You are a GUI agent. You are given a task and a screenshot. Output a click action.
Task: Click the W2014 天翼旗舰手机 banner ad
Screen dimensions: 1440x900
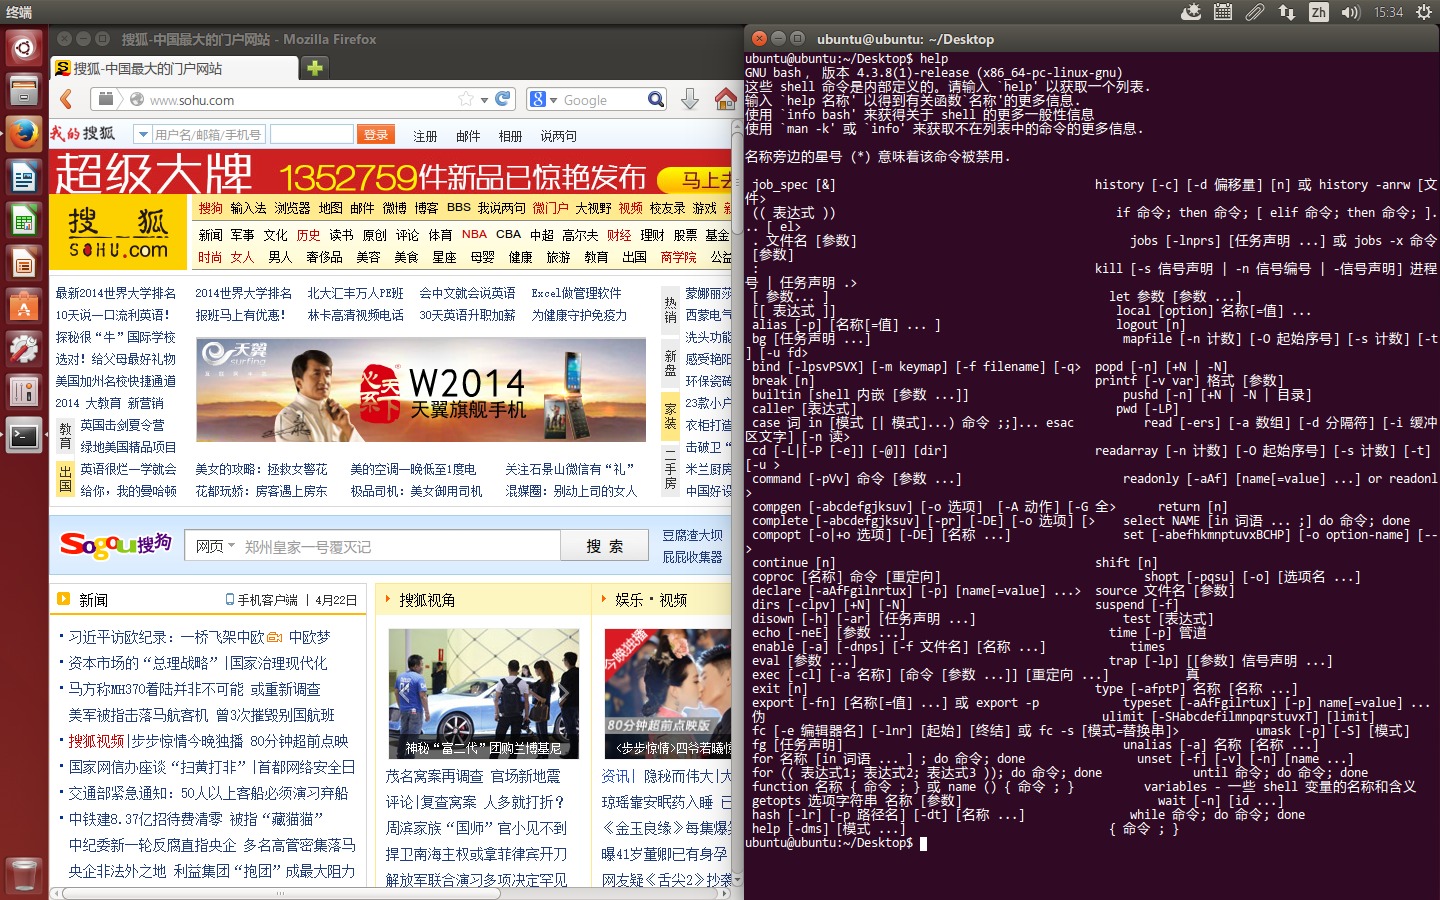click(421, 390)
